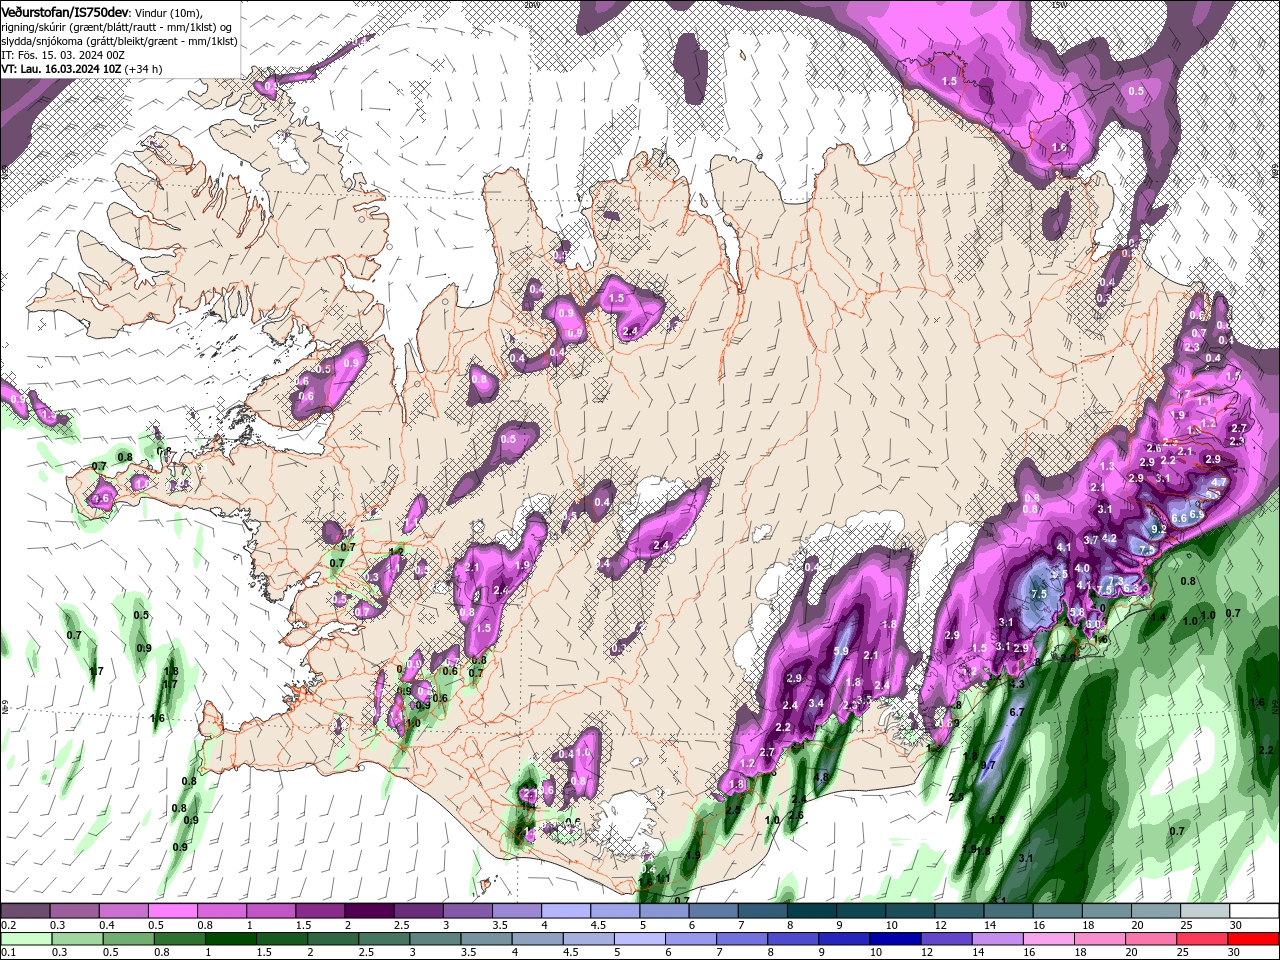Select the deep blue 10 swatch in the bottom scale
Screen dimensions: 1280x960
(x=895, y=939)
